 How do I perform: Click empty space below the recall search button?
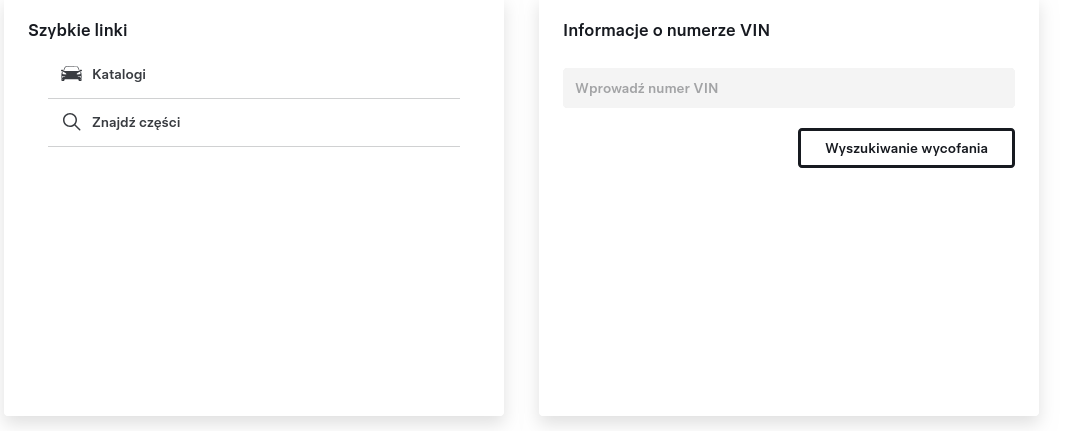pos(788,291)
